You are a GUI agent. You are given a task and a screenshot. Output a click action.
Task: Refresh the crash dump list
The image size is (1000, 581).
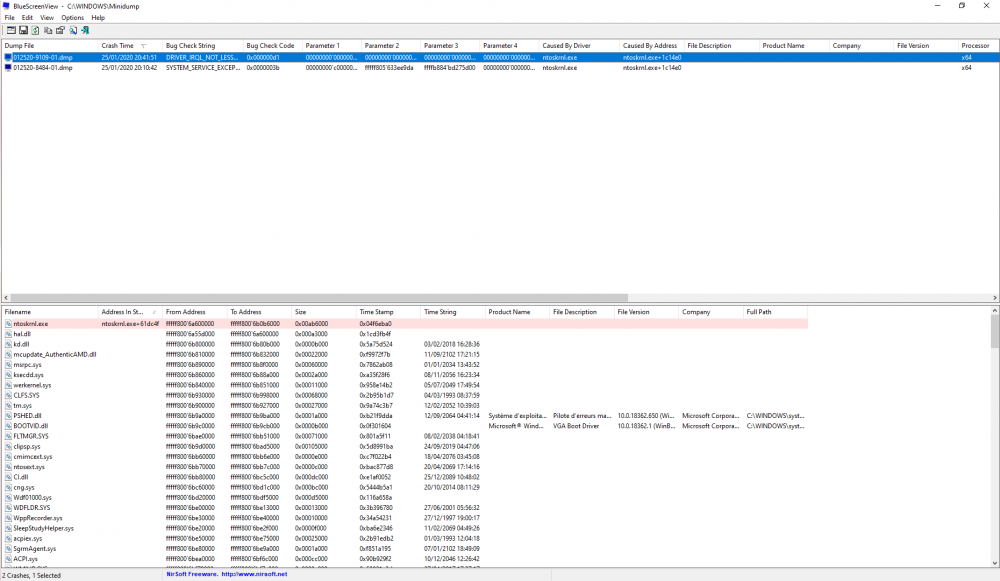(35, 30)
